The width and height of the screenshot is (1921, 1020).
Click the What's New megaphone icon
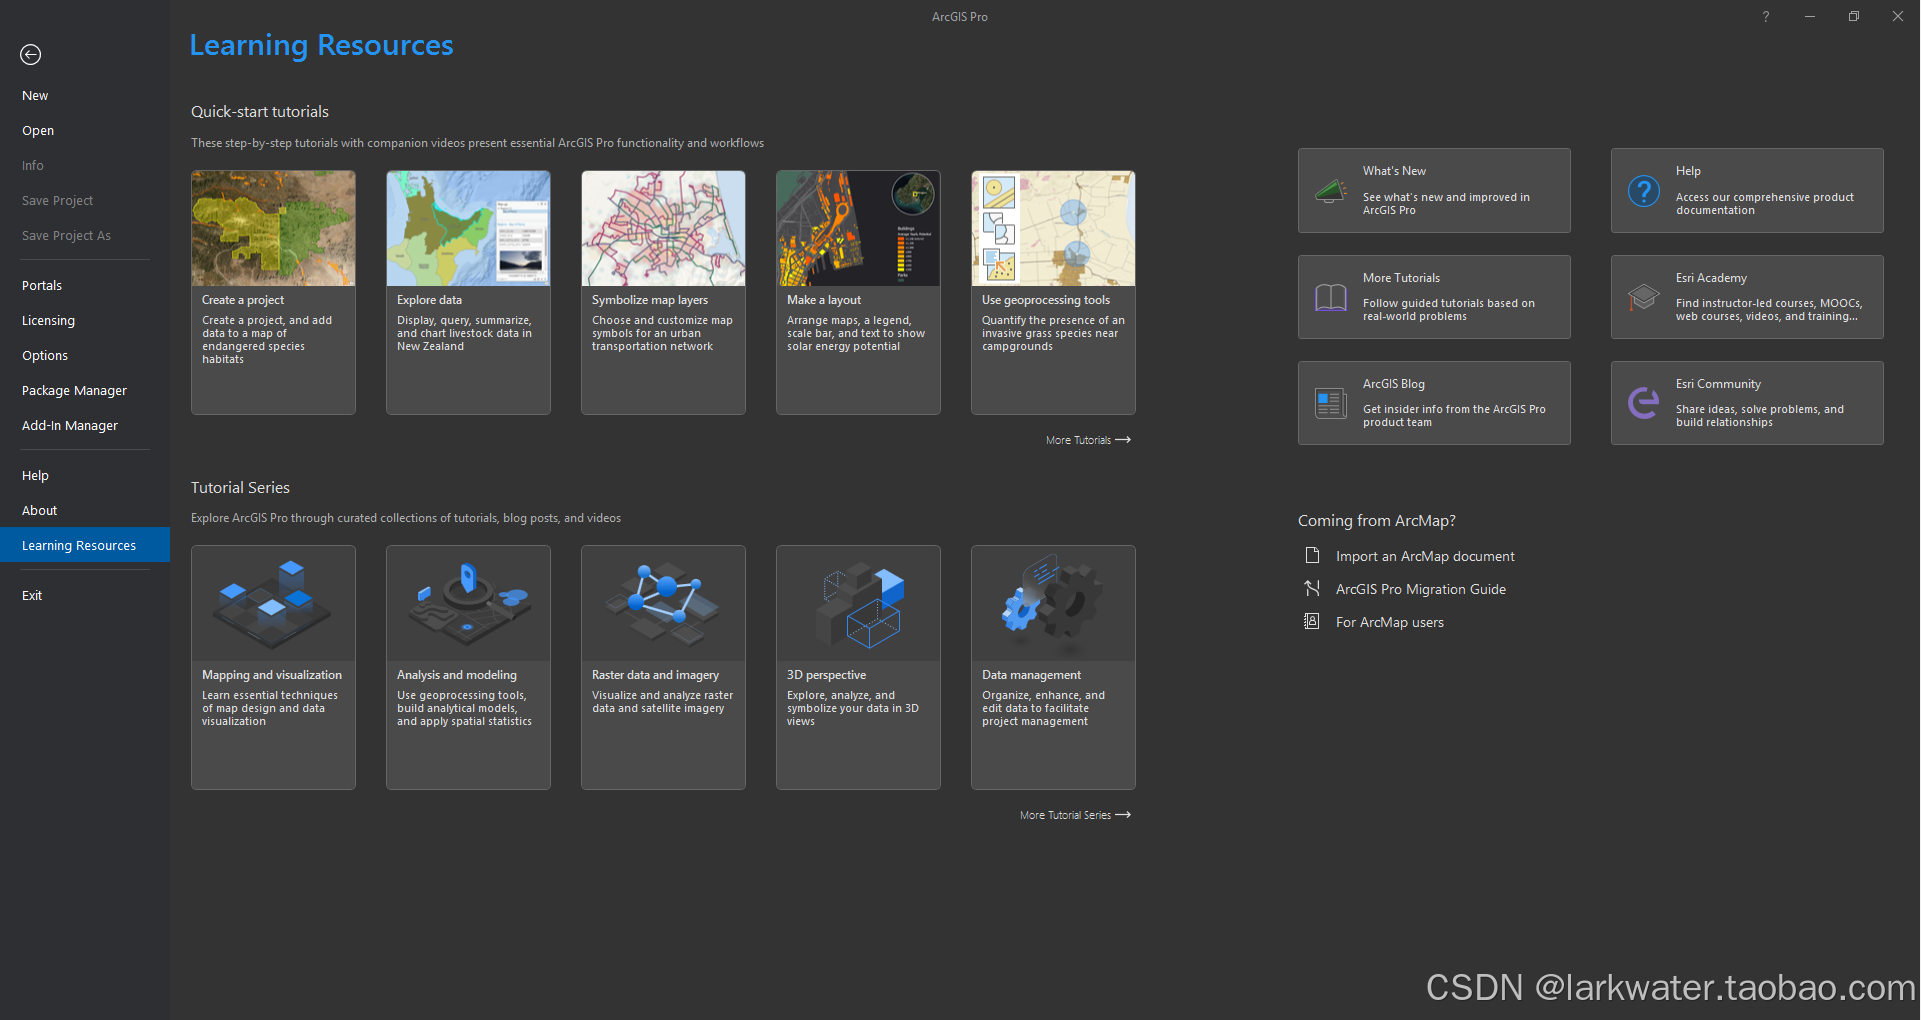(1331, 190)
